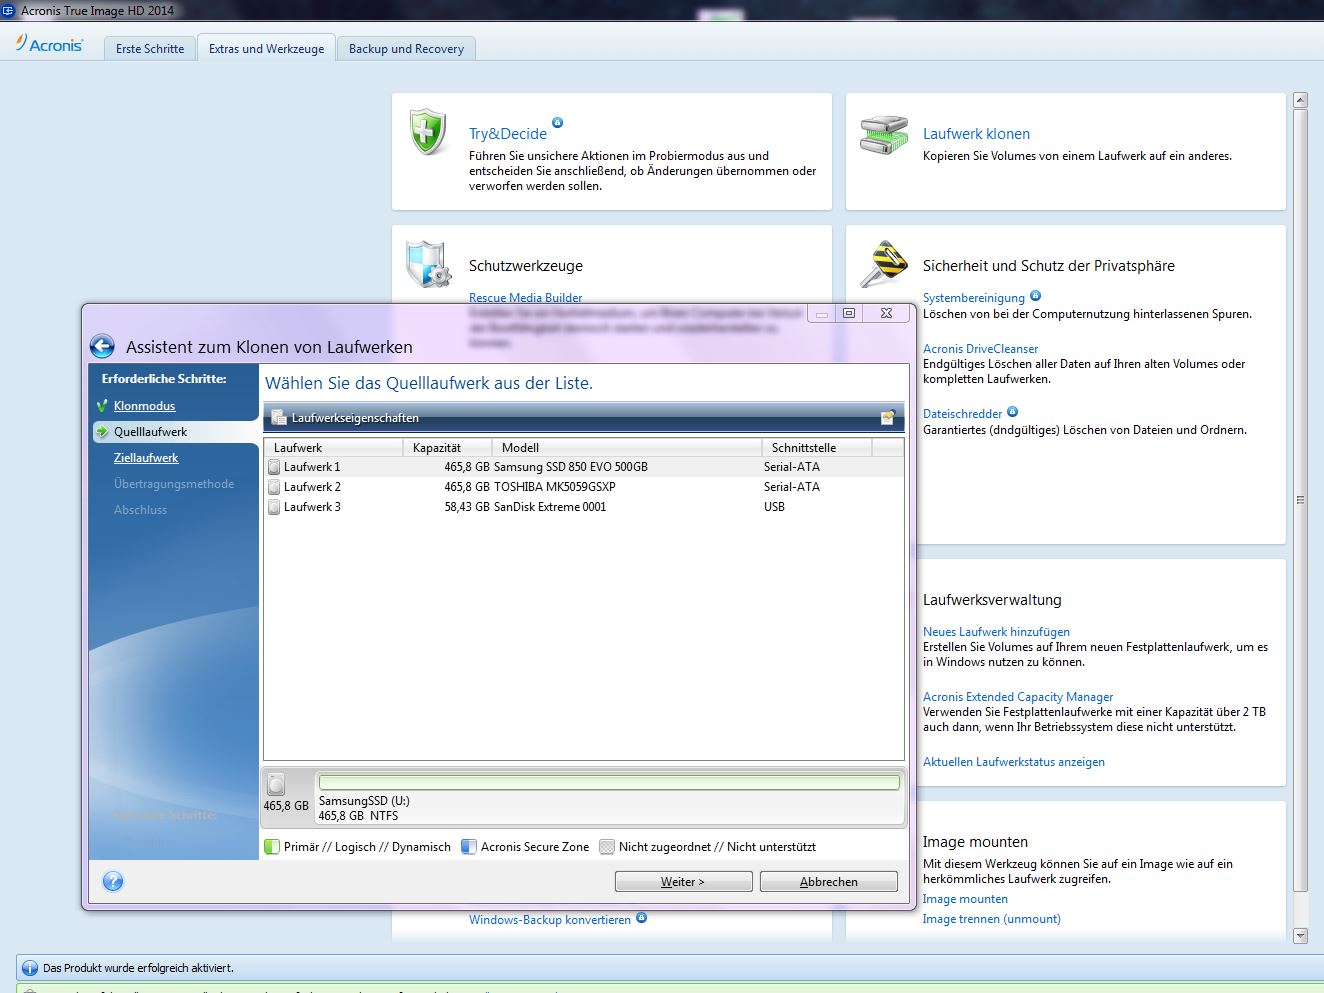This screenshot has width=1324, height=993.
Task: Open the Try&Decide link
Action: [x=508, y=134]
